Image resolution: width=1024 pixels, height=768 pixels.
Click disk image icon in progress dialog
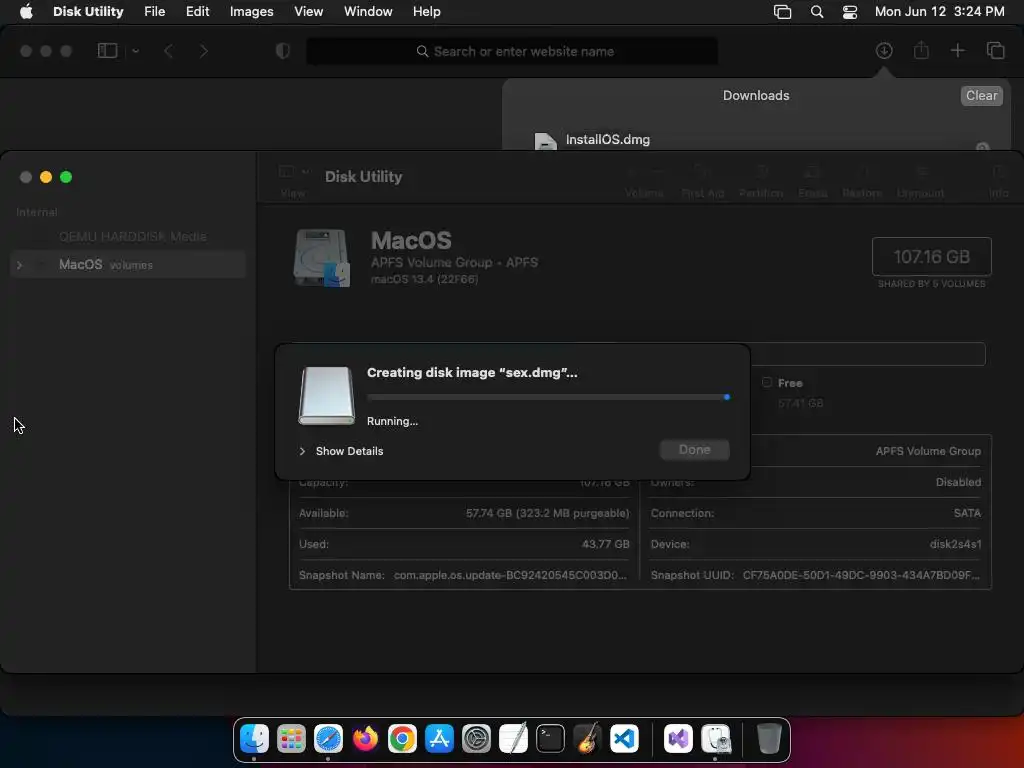[327, 396]
